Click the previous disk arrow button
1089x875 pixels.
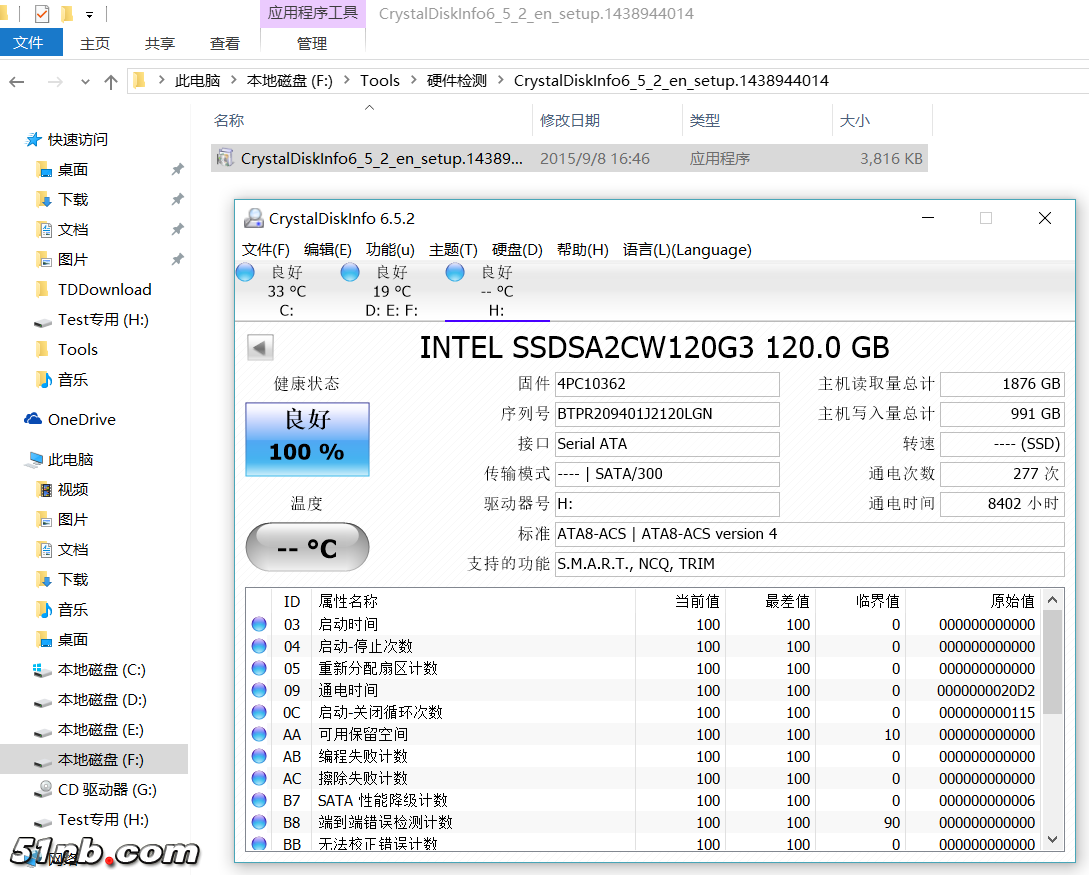260,348
